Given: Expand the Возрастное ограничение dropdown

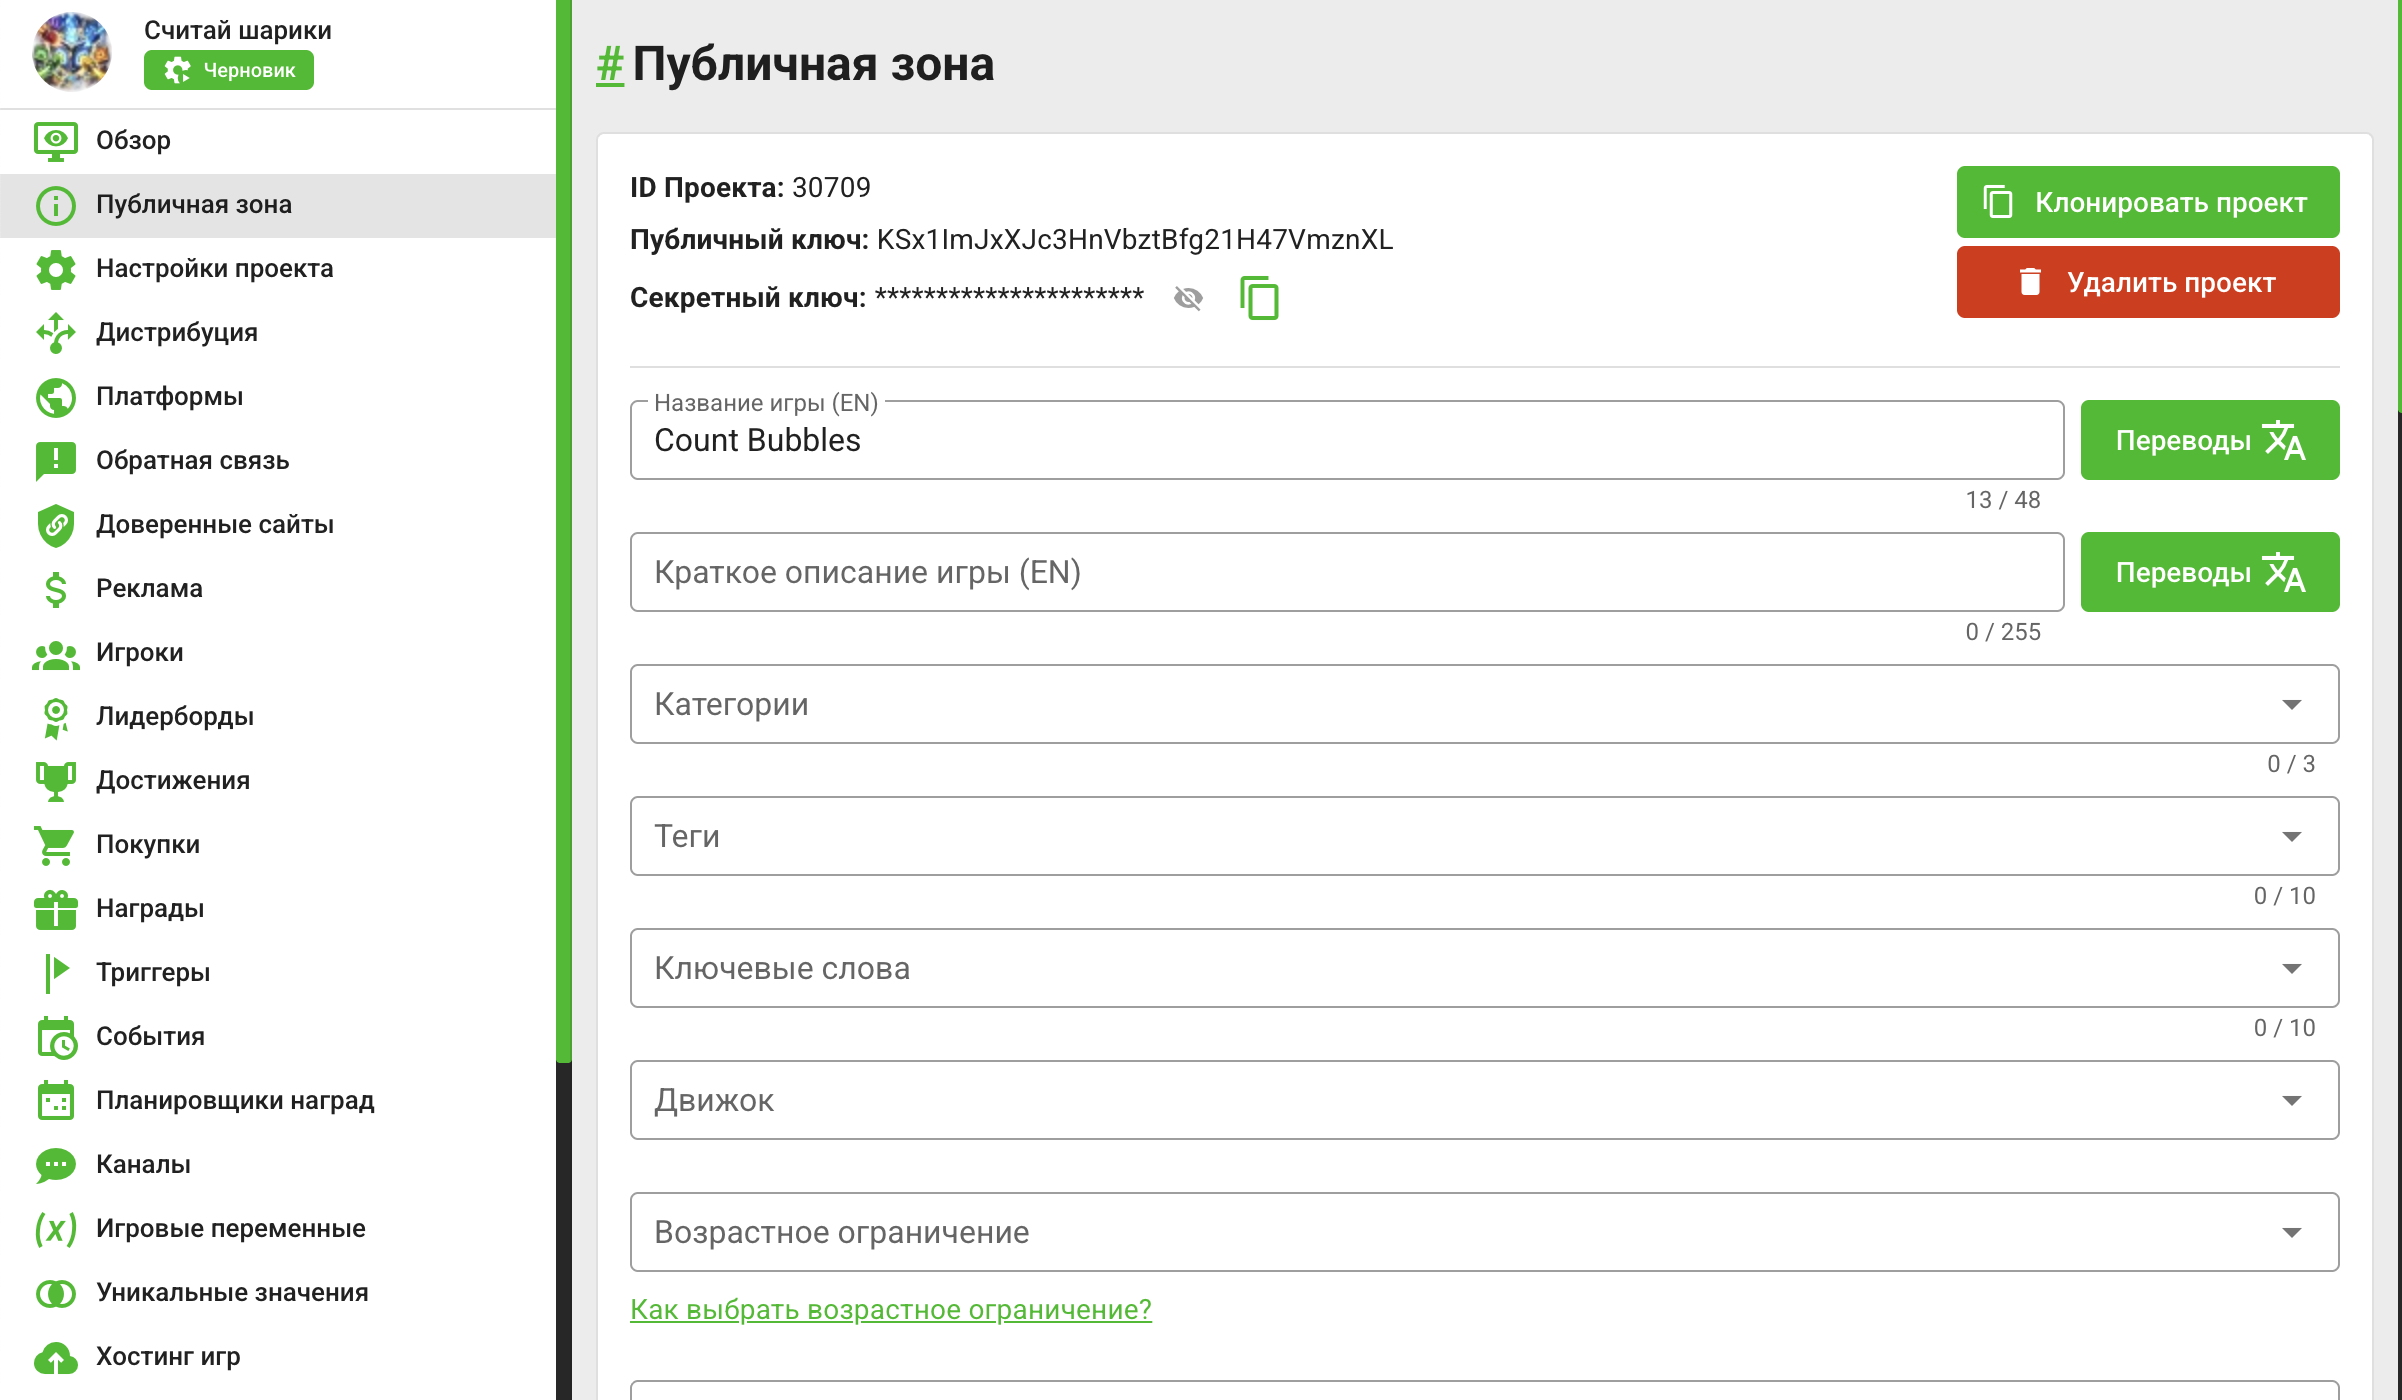Looking at the screenshot, I should [1484, 1232].
